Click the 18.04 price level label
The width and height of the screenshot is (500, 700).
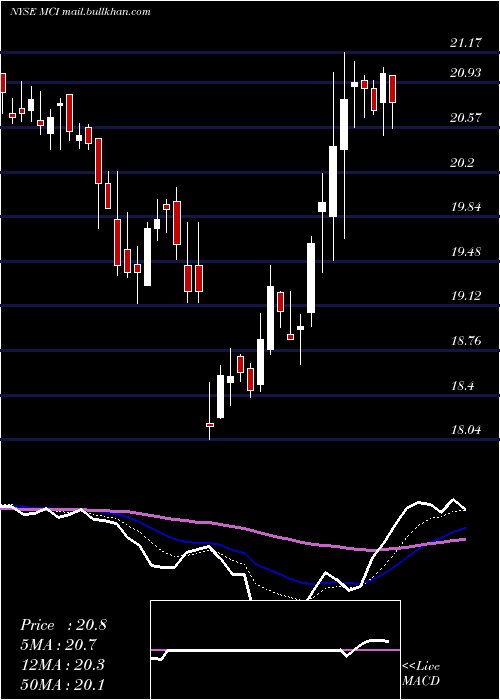click(466, 430)
